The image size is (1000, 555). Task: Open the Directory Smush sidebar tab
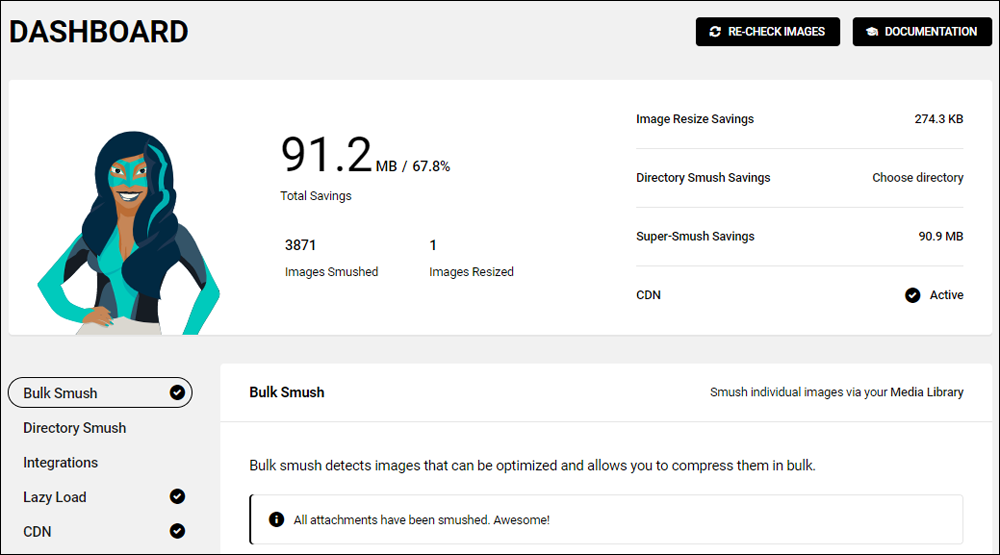click(75, 428)
